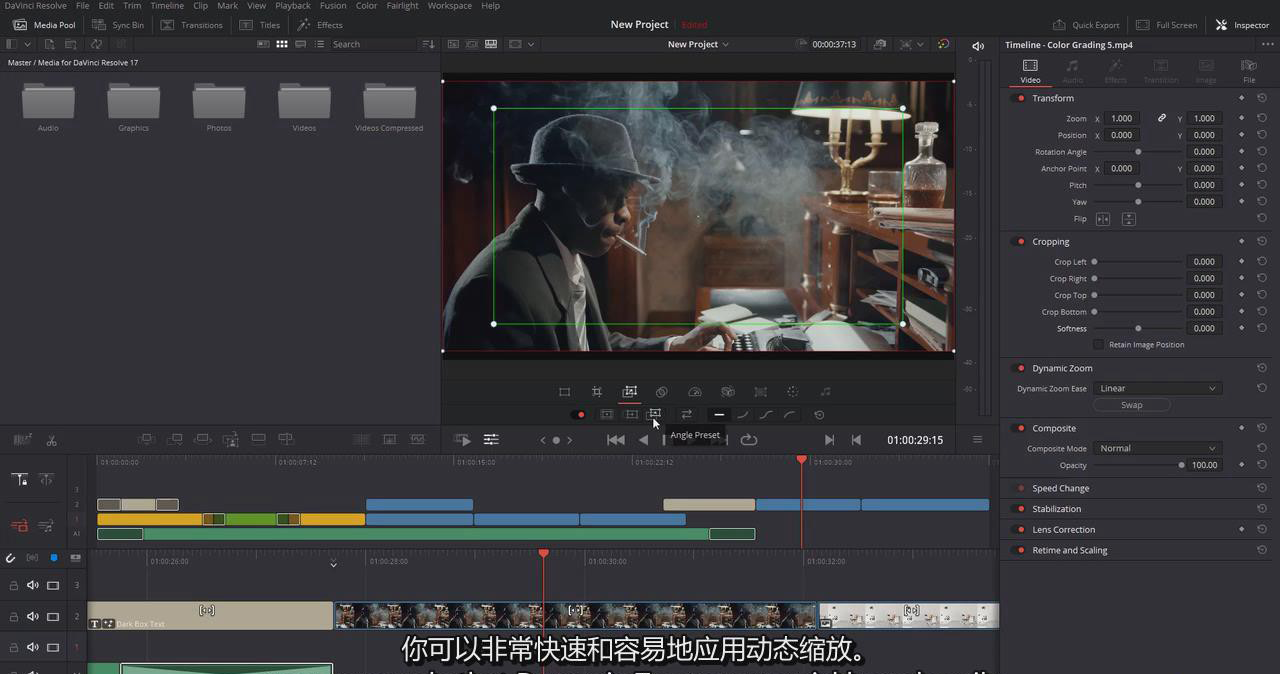This screenshot has width=1280, height=674.
Task: Open Composite Mode dropdown
Action: [x=1157, y=449]
